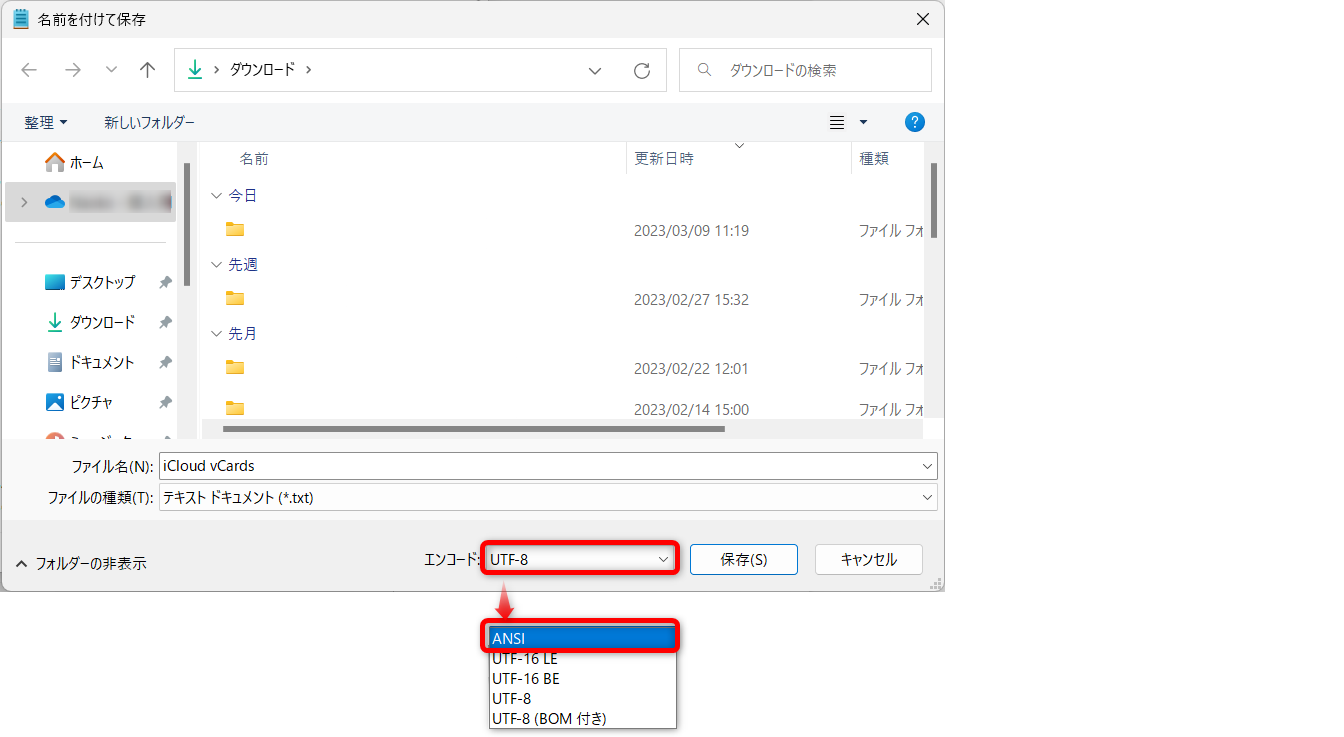Click the キャンセル button
1344x737 pixels.
[x=869, y=560]
